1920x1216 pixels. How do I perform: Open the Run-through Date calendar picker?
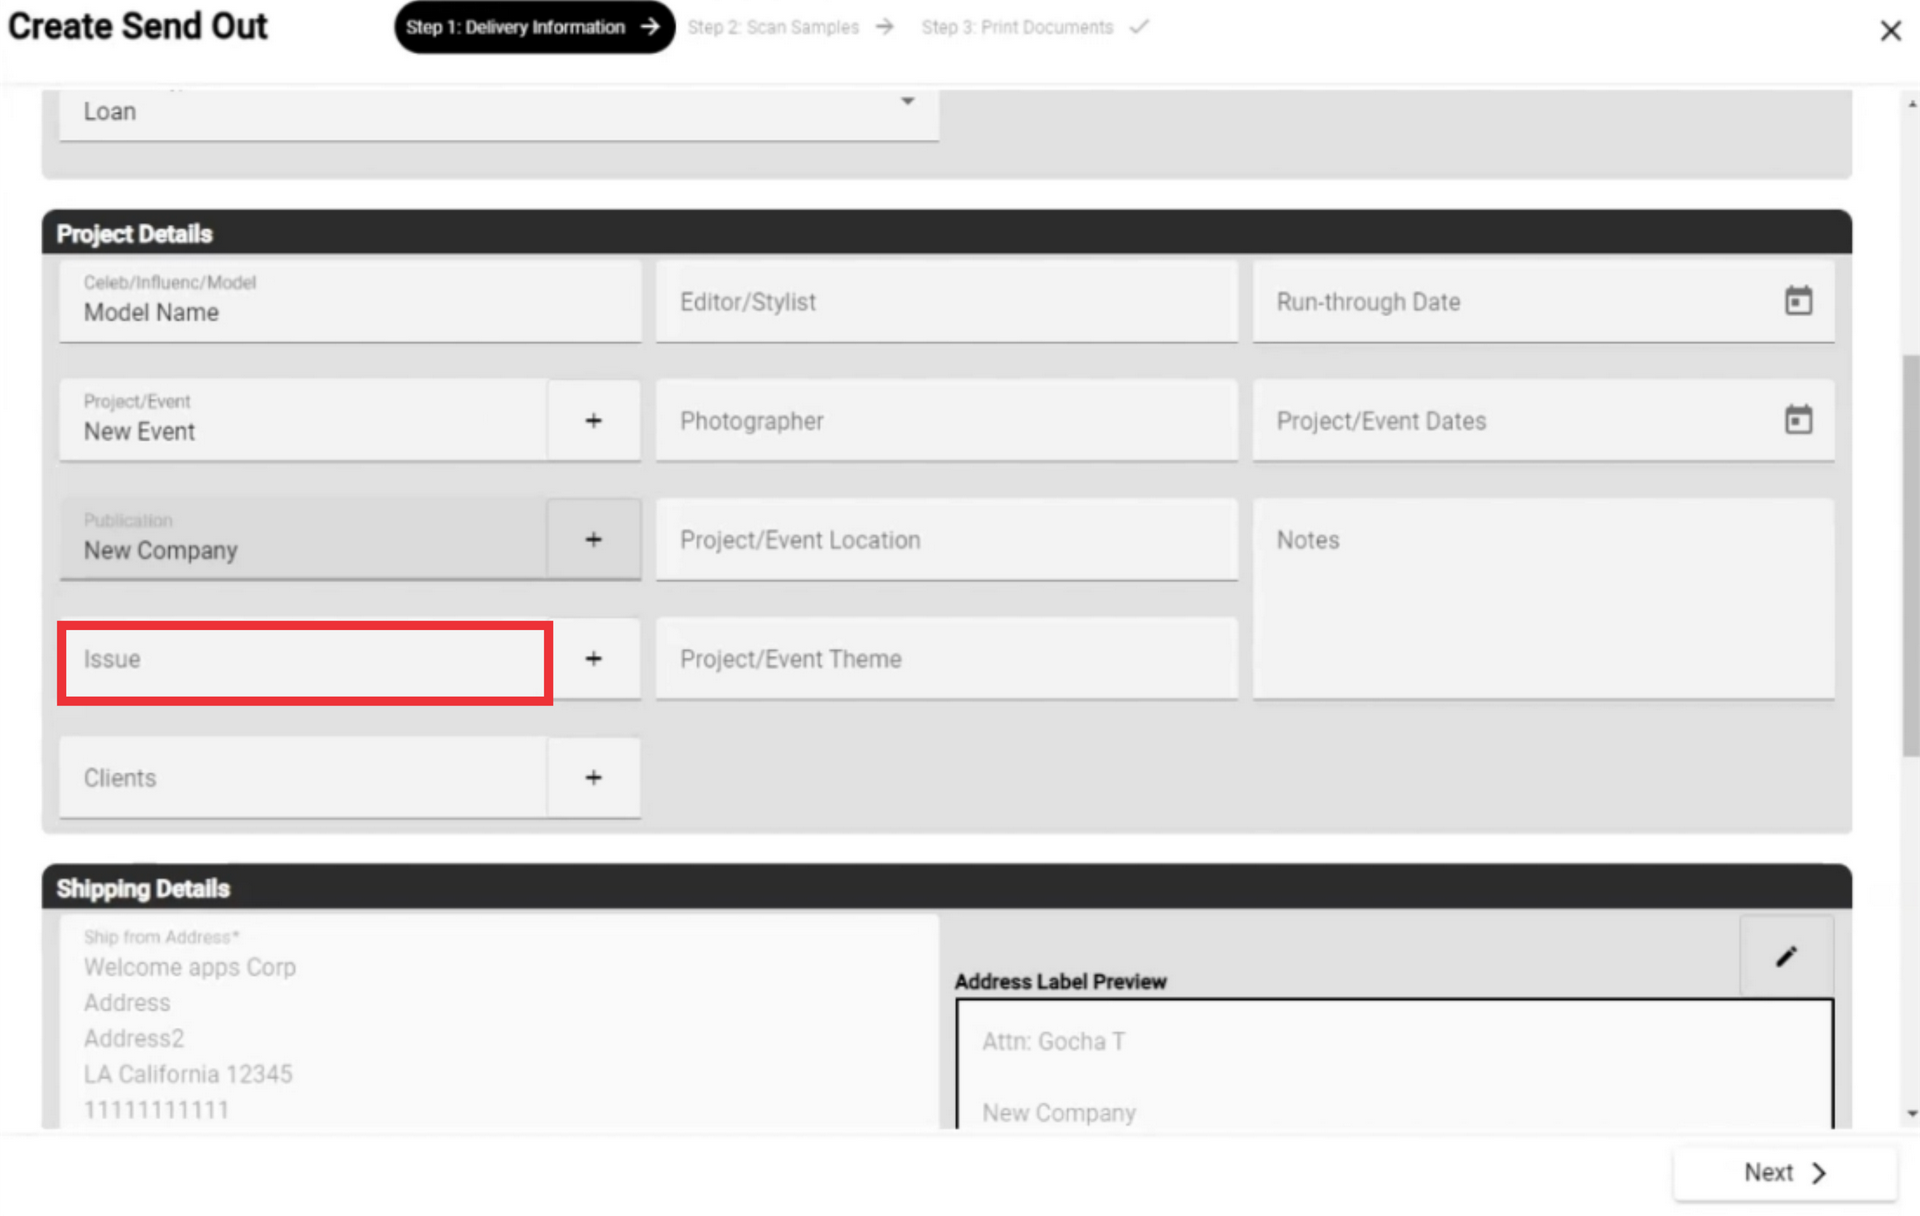click(1798, 301)
